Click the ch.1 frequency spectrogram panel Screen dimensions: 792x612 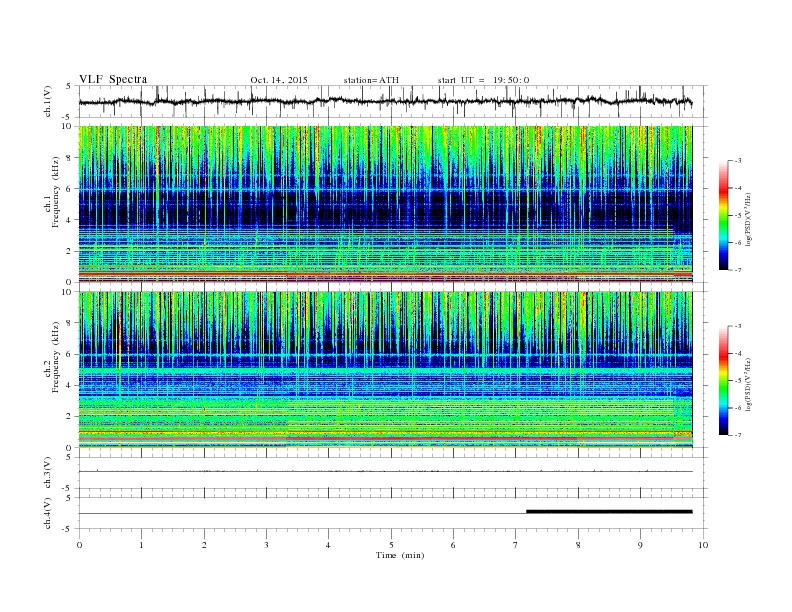[385, 204]
